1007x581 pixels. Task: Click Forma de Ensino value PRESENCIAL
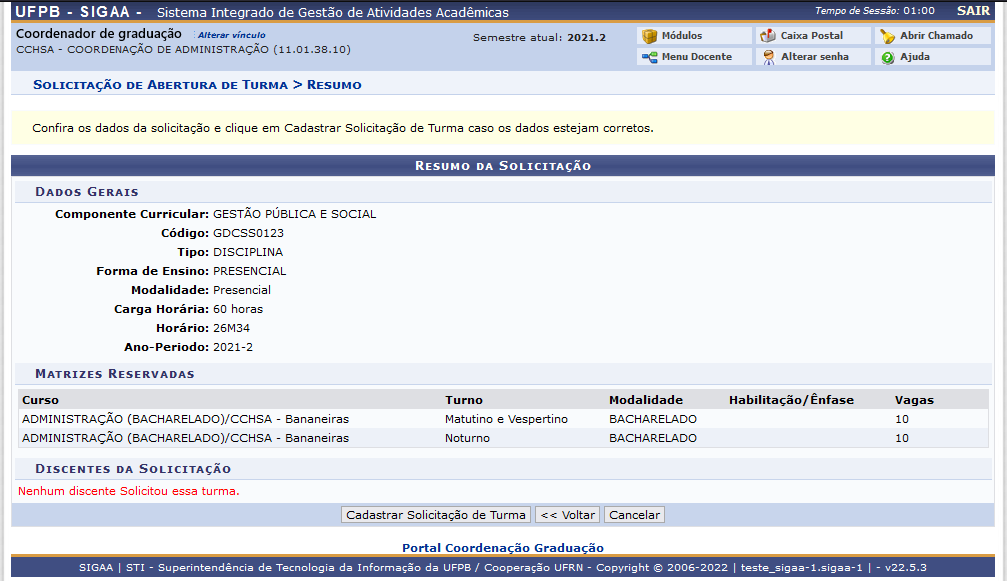[x=249, y=271]
